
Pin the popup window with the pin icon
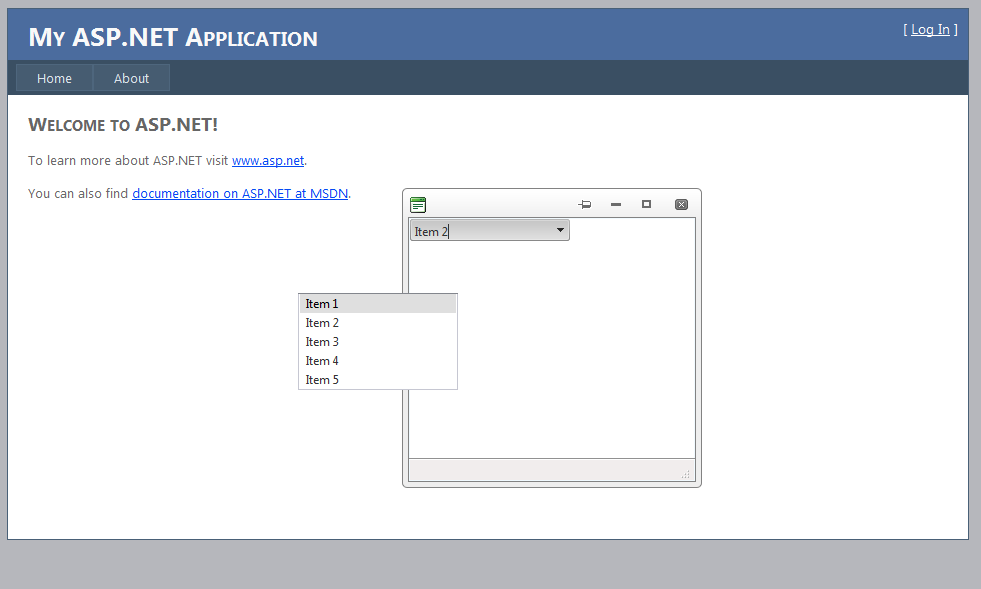coord(585,205)
